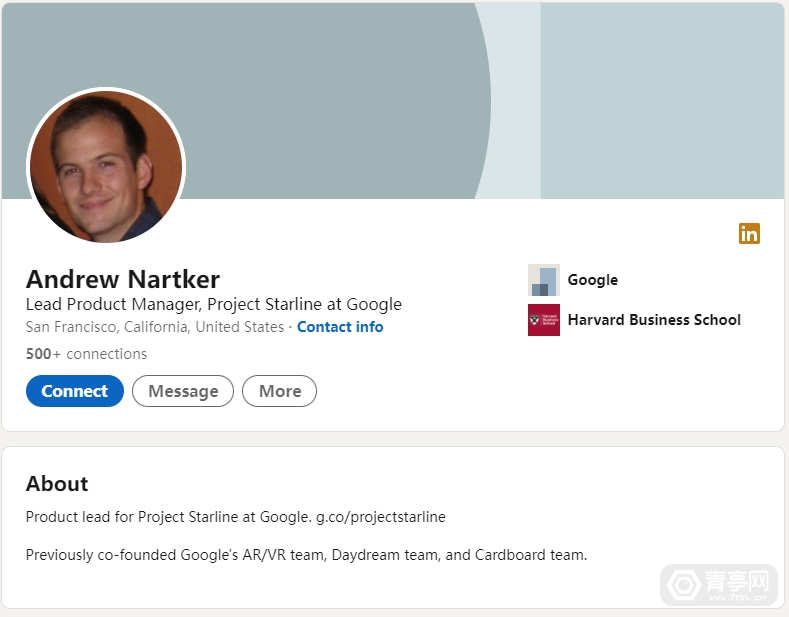Click the San Francisco location text
This screenshot has height=617, width=789.
pyautogui.click(x=155, y=327)
